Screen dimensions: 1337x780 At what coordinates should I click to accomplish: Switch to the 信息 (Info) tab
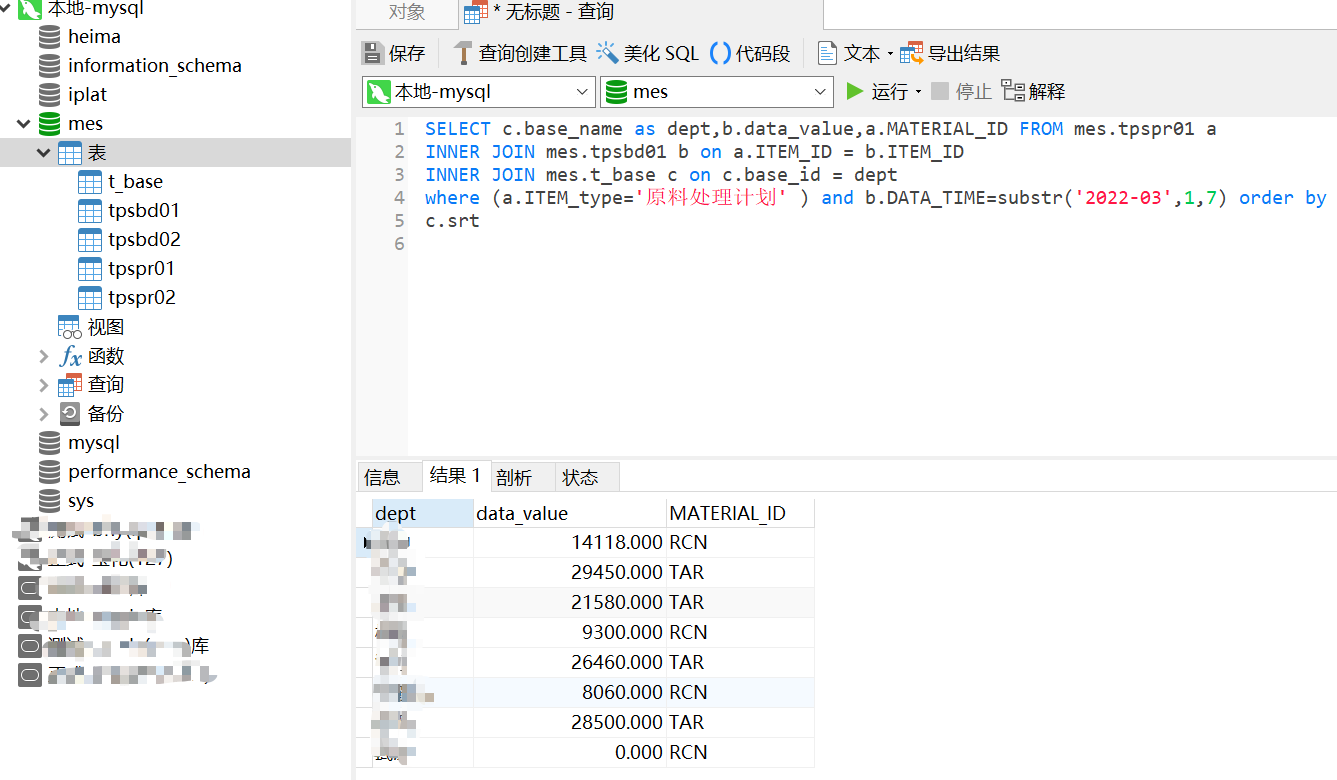[382, 477]
